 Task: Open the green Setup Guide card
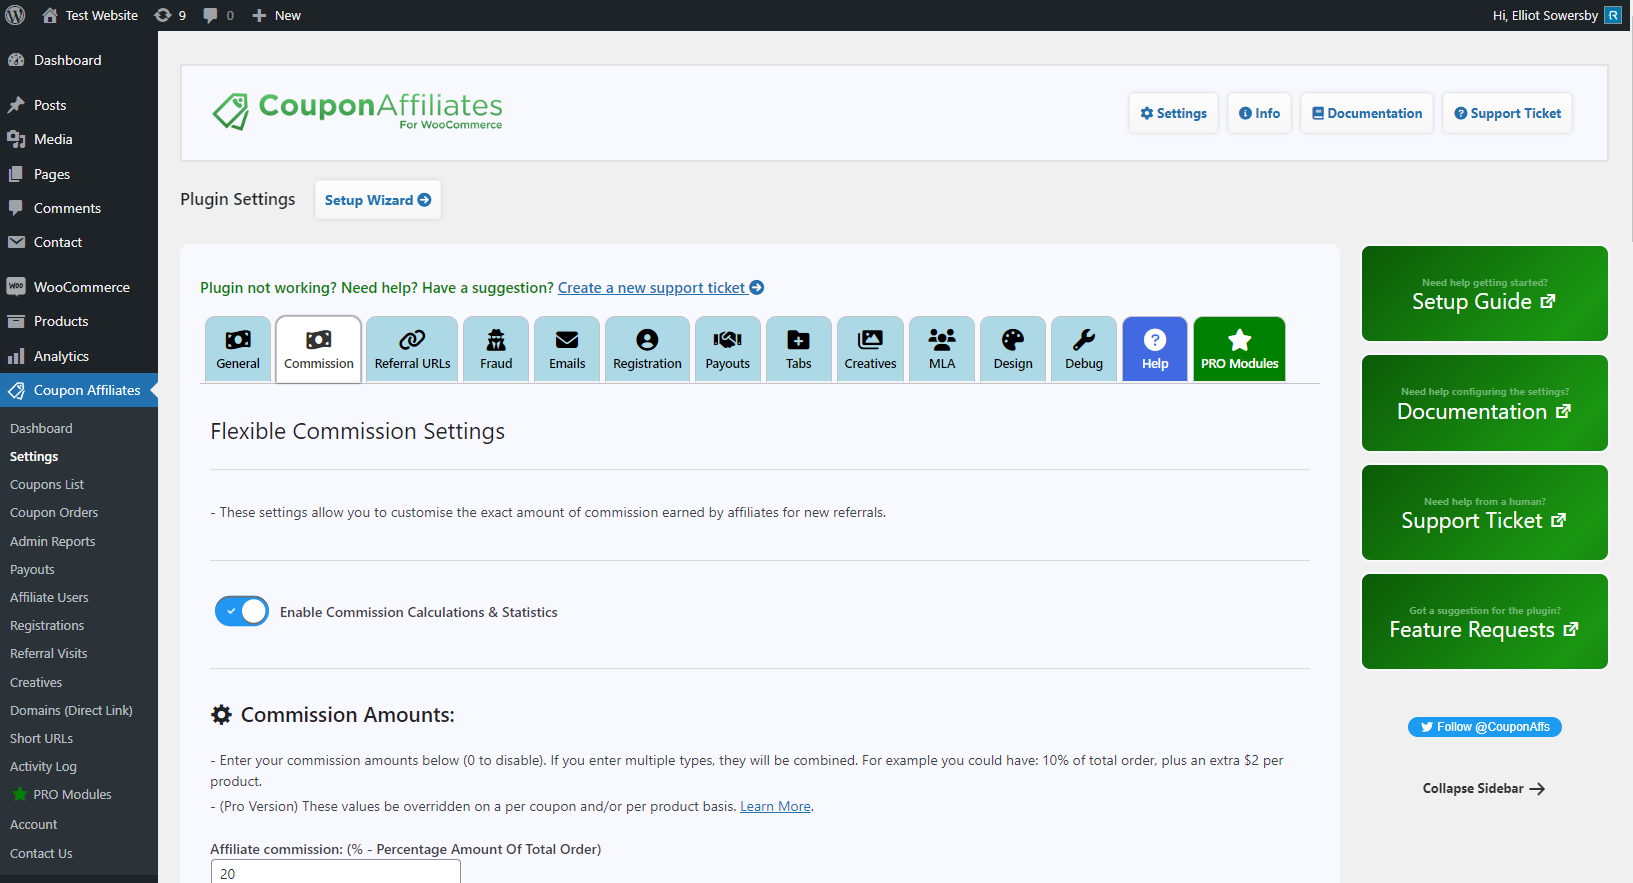pos(1485,294)
